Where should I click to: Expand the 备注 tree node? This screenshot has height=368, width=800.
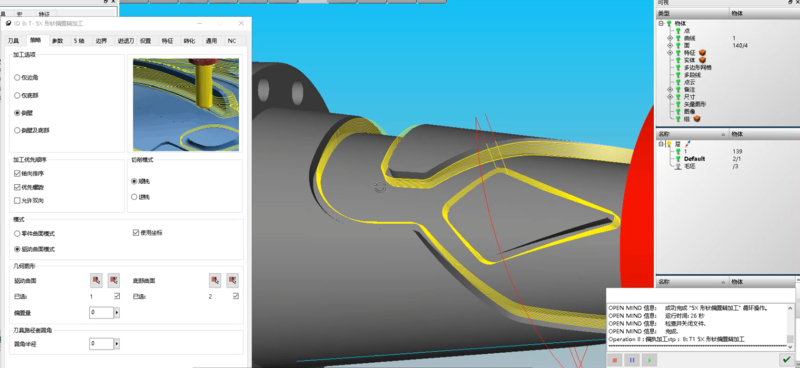(670, 89)
